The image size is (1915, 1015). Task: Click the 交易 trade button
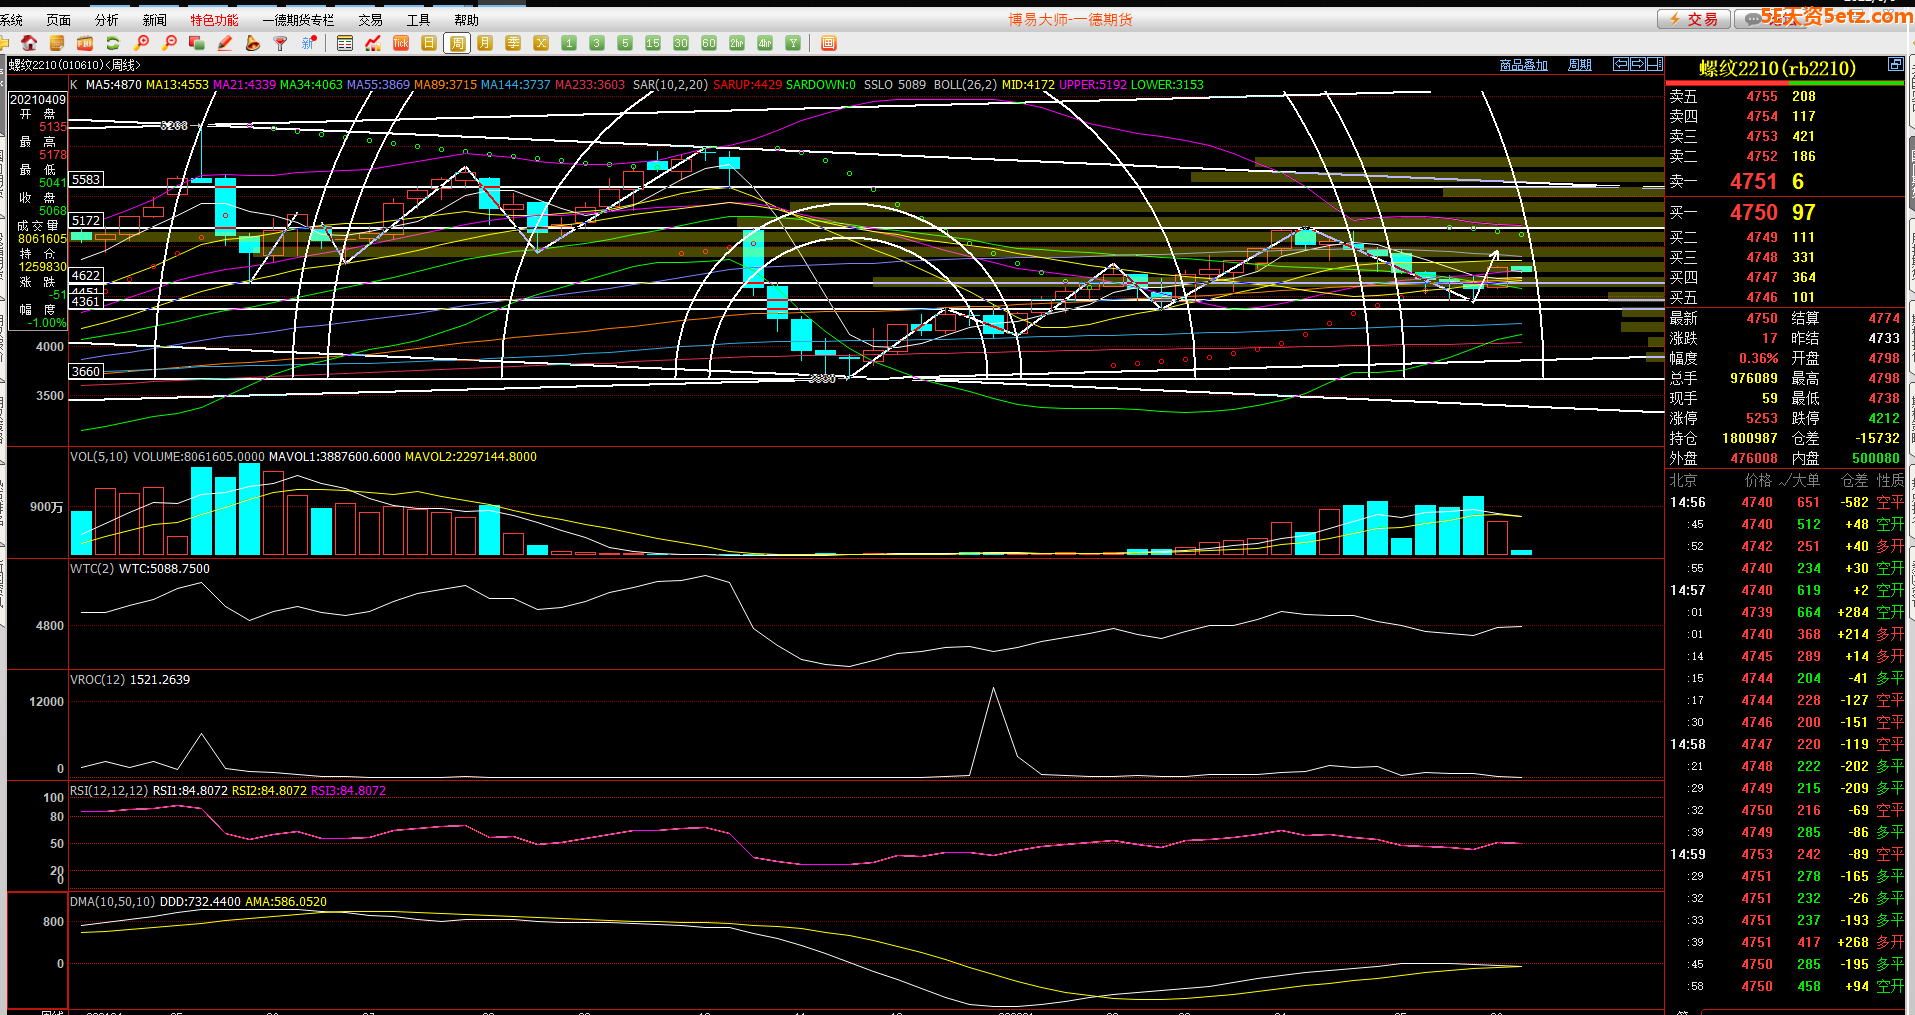(1692, 19)
